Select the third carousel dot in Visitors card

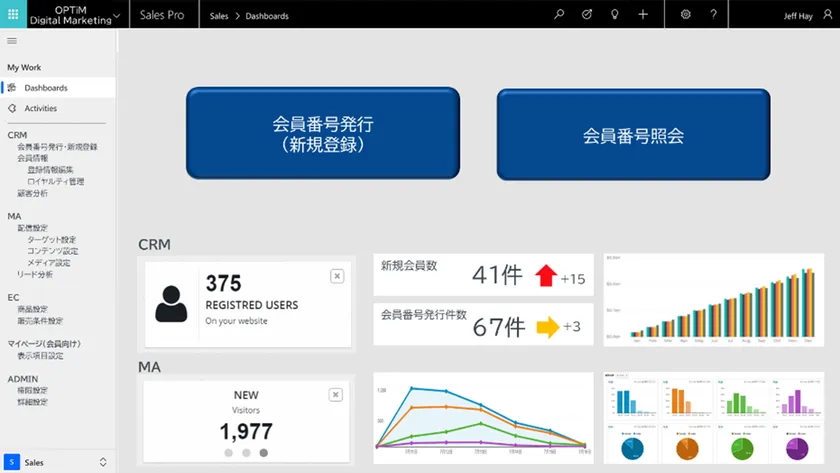[263, 453]
